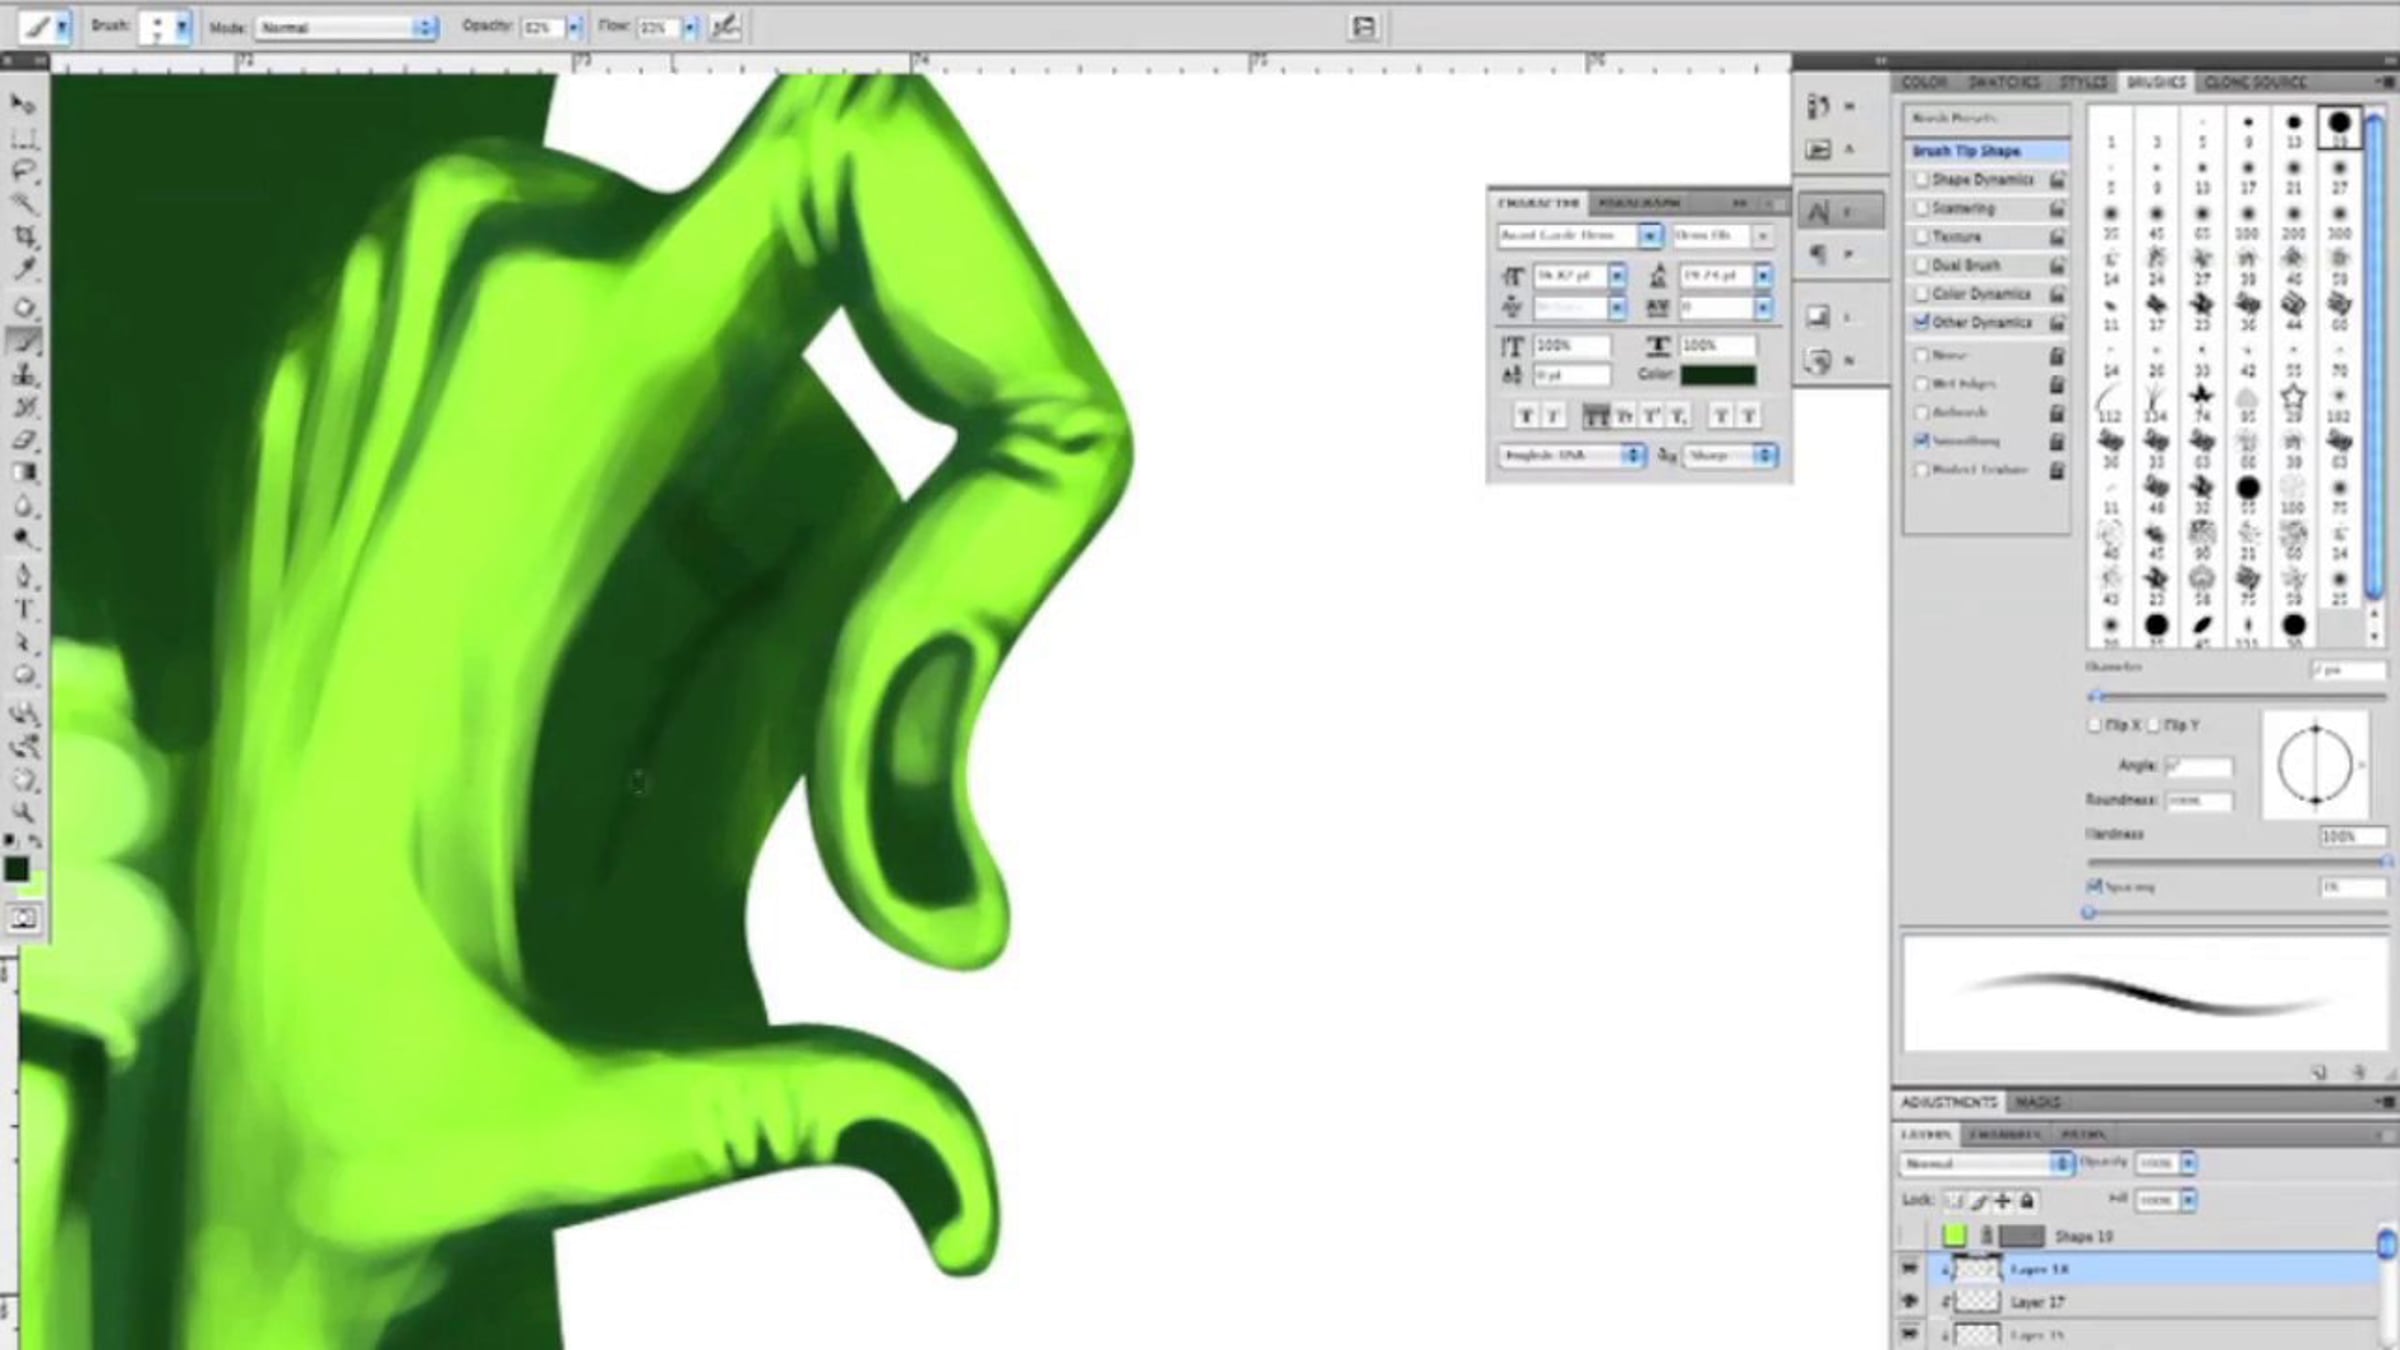Click the Lock all pixels padlock icon

point(2027,1200)
